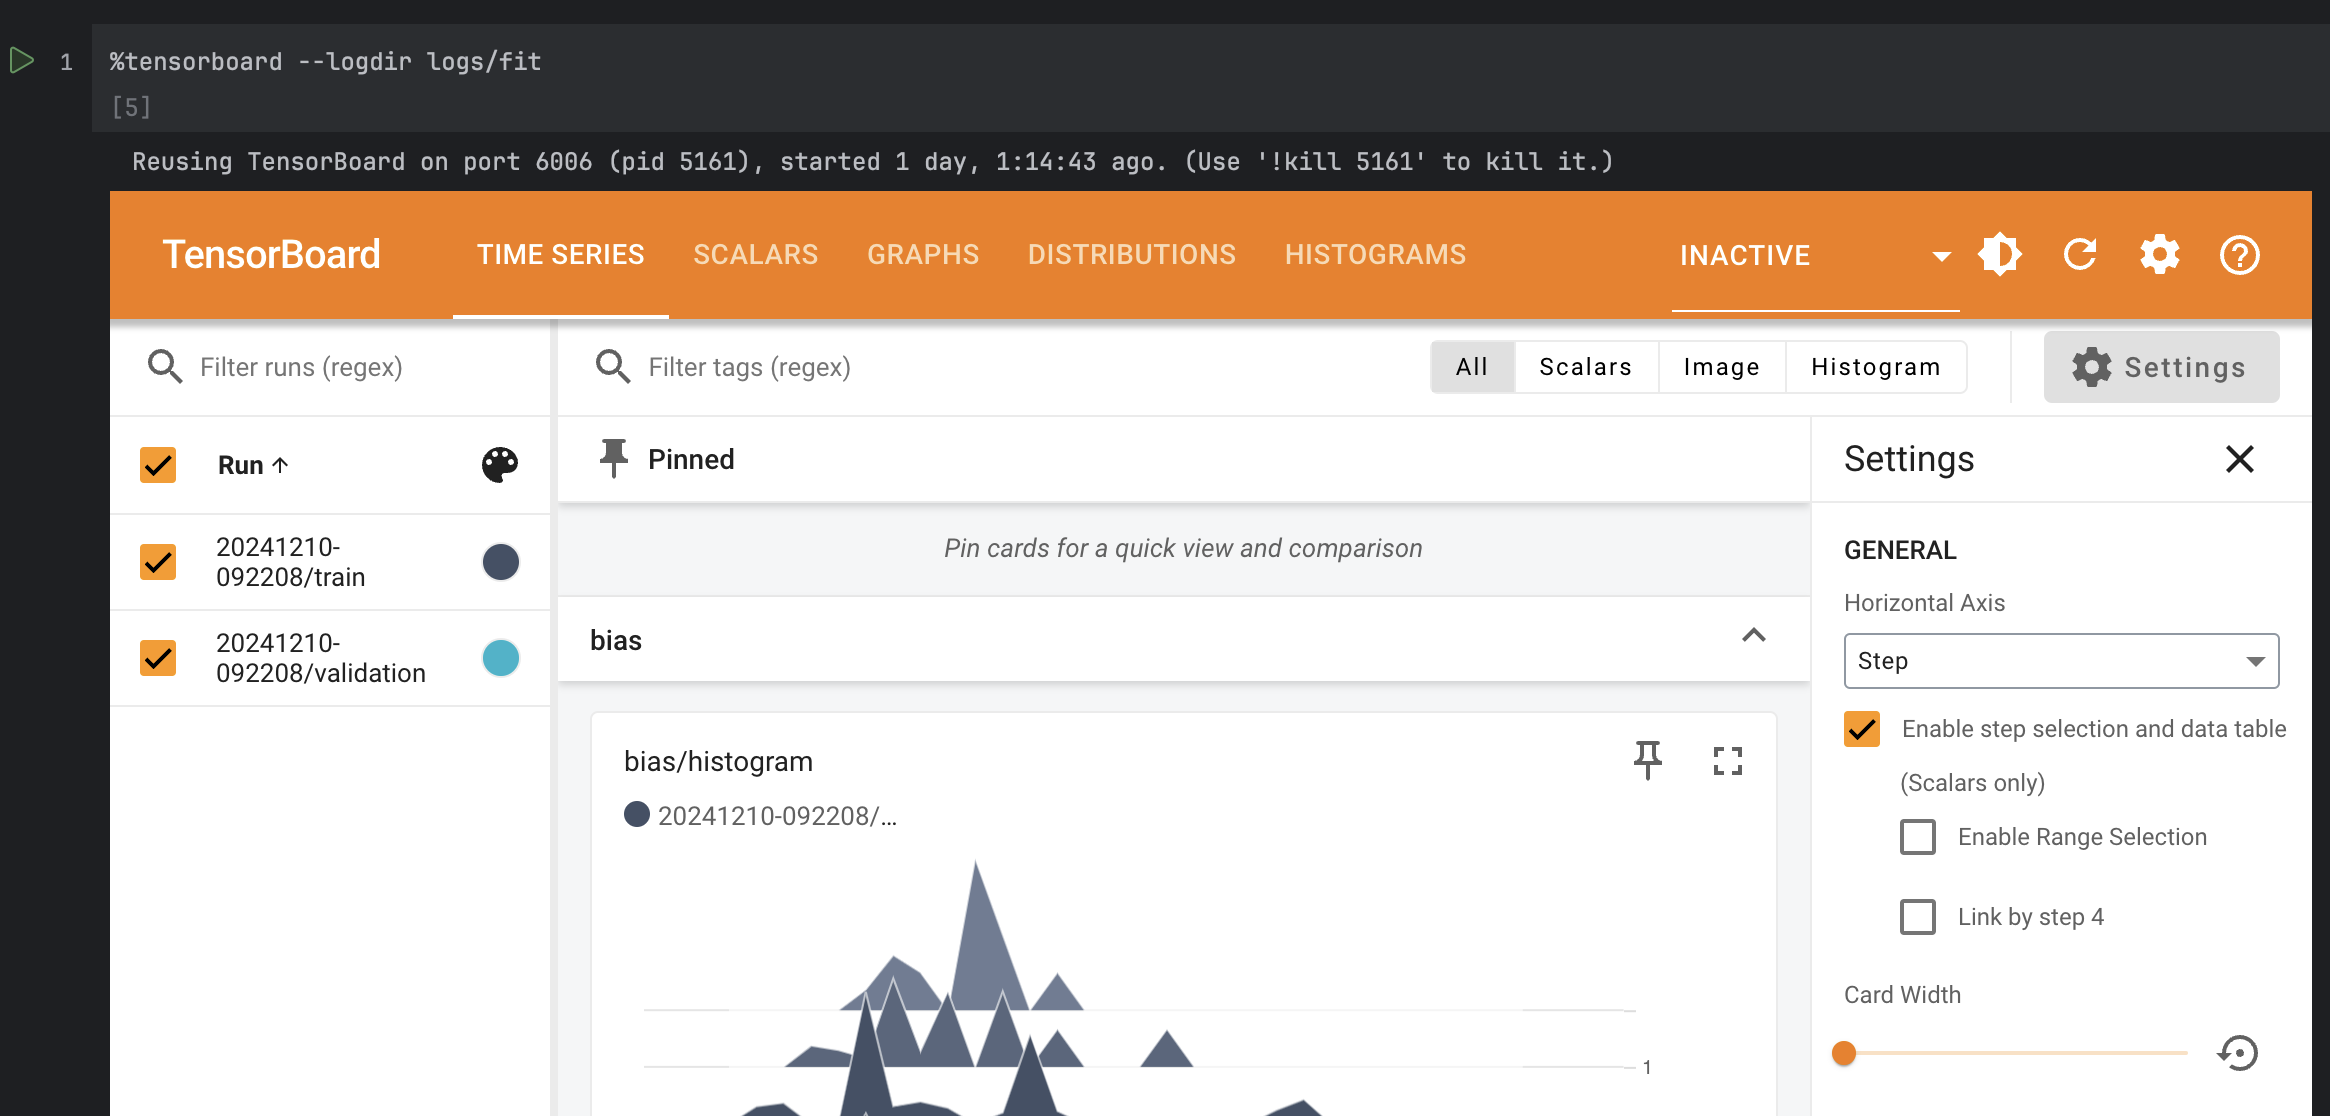Uncheck the 20241210-092208/train run
Viewport: 2330px width, 1116px height.
pyautogui.click(x=158, y=562)
